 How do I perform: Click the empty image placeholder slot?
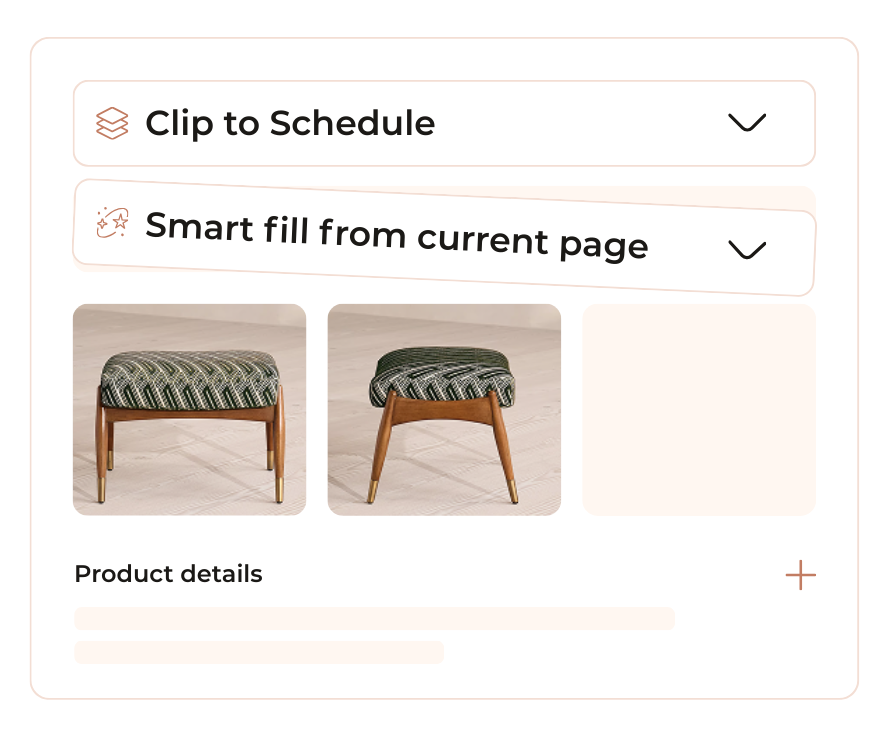[x=699, y=410]
